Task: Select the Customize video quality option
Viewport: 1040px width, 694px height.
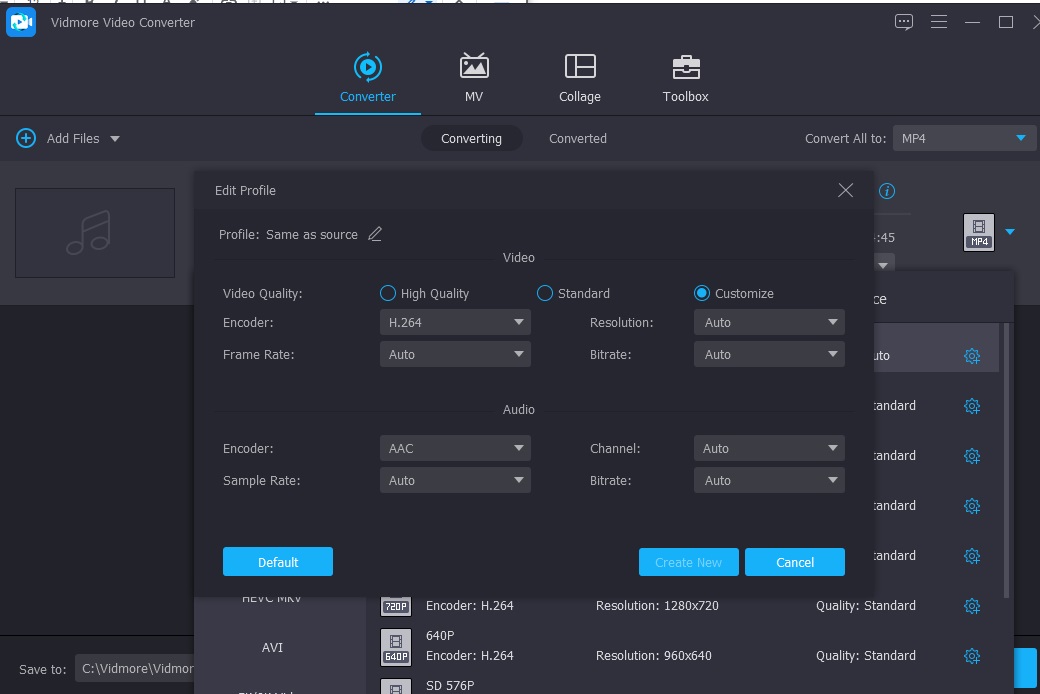Action: point(701,293)
